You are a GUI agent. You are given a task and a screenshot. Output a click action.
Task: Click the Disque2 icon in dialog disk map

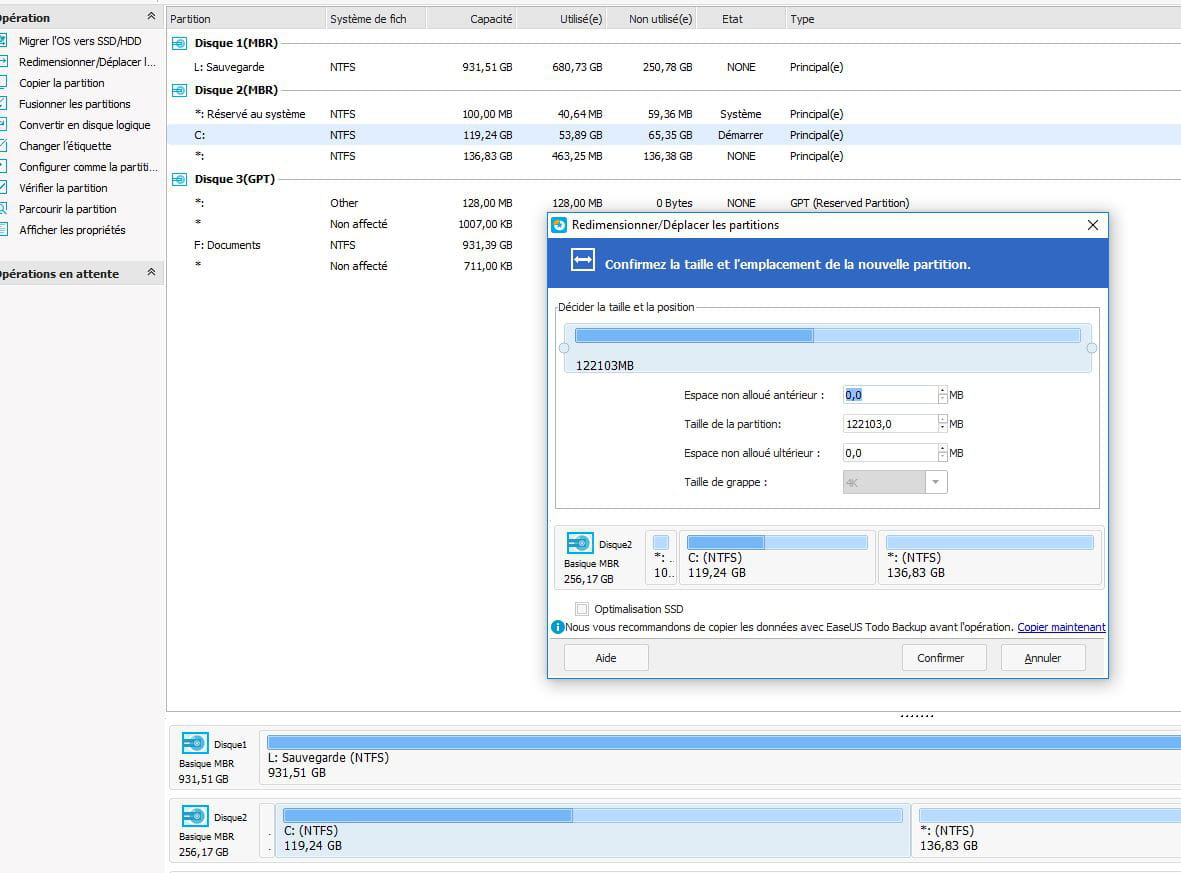point(580,544)
